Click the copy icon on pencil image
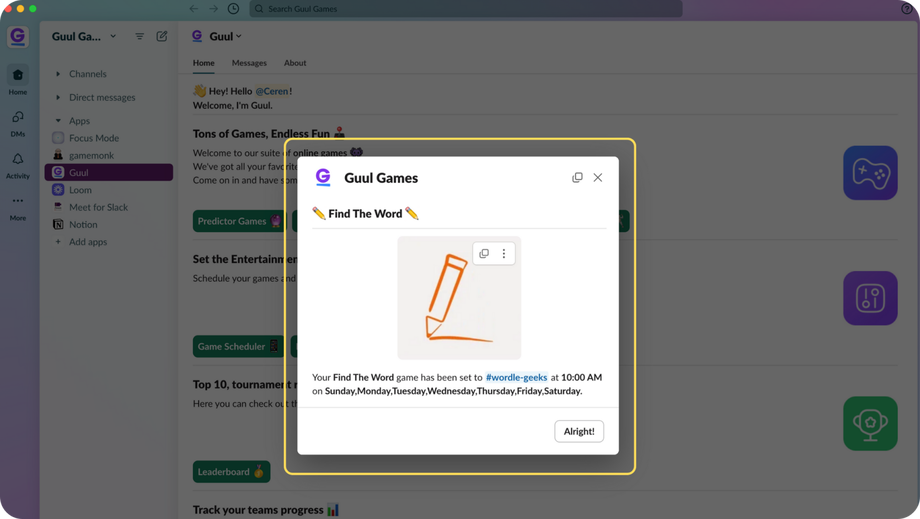The image size is (920, 519). click(x=484, y=253)
